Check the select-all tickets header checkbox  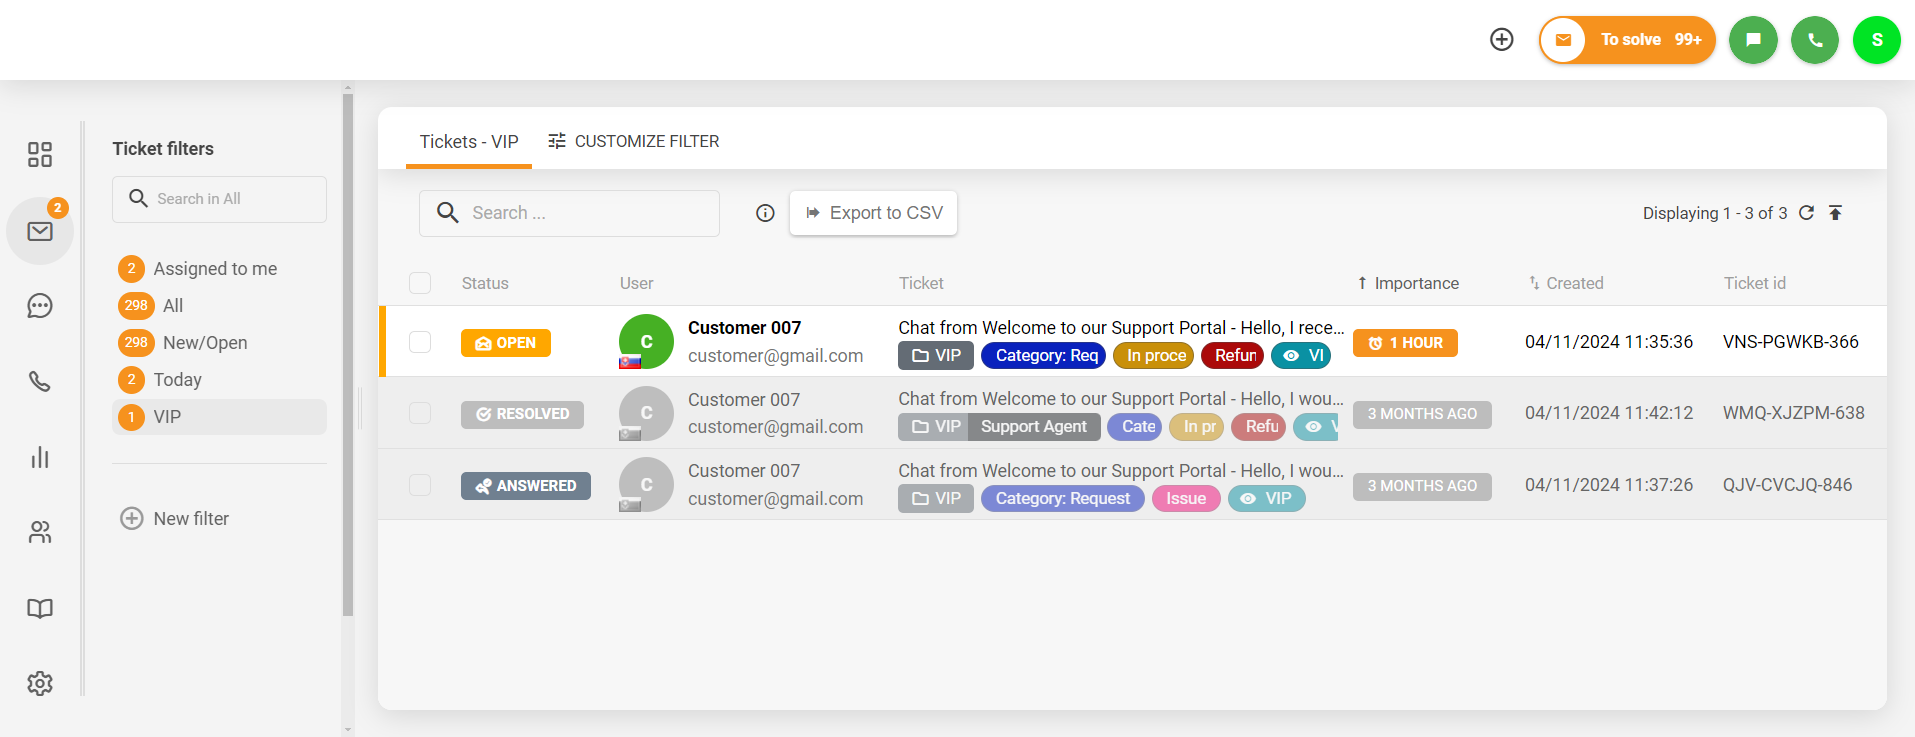(x=420, y=283)
